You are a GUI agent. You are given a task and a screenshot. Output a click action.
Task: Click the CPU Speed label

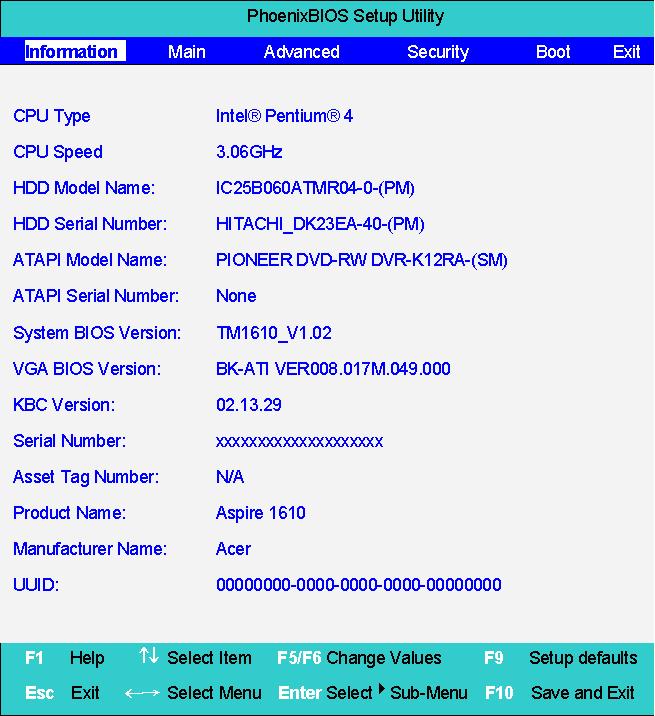[x=58, y=152]
